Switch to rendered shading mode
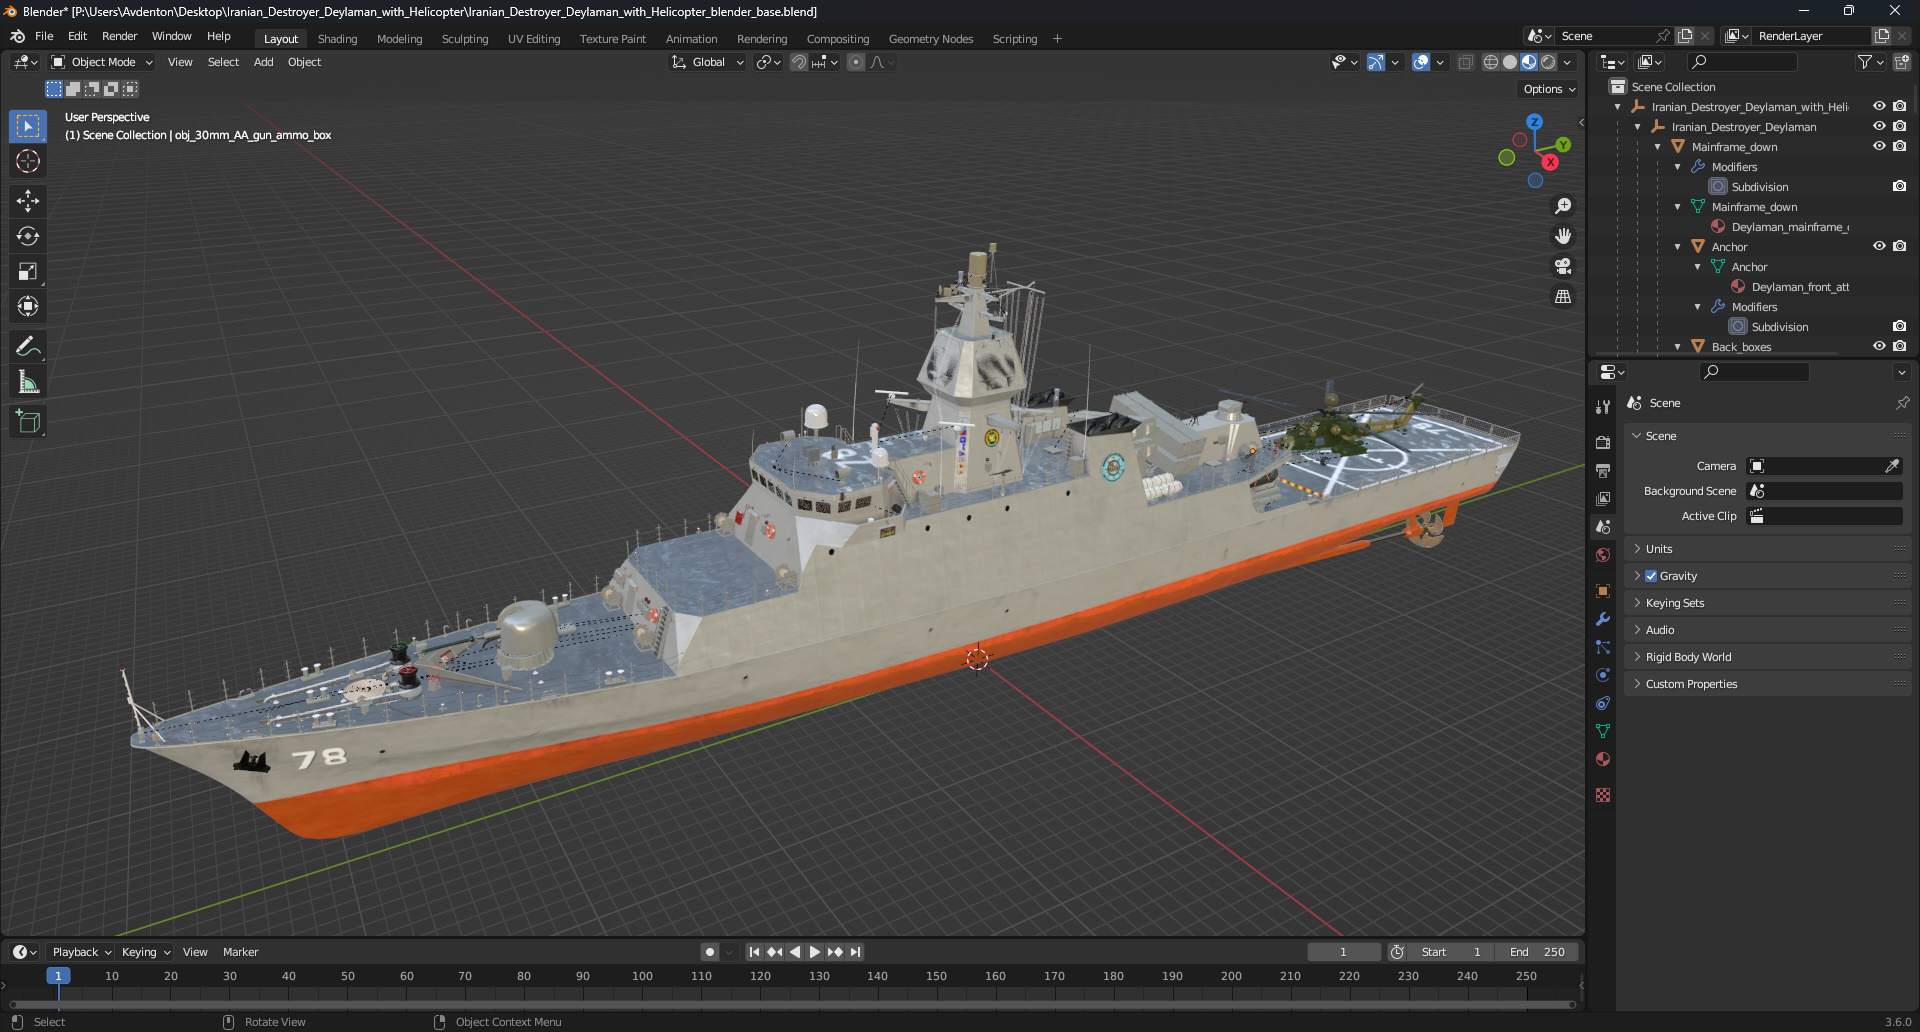The height and width of the screenshot is (1032, 1920). (1548, 62)
